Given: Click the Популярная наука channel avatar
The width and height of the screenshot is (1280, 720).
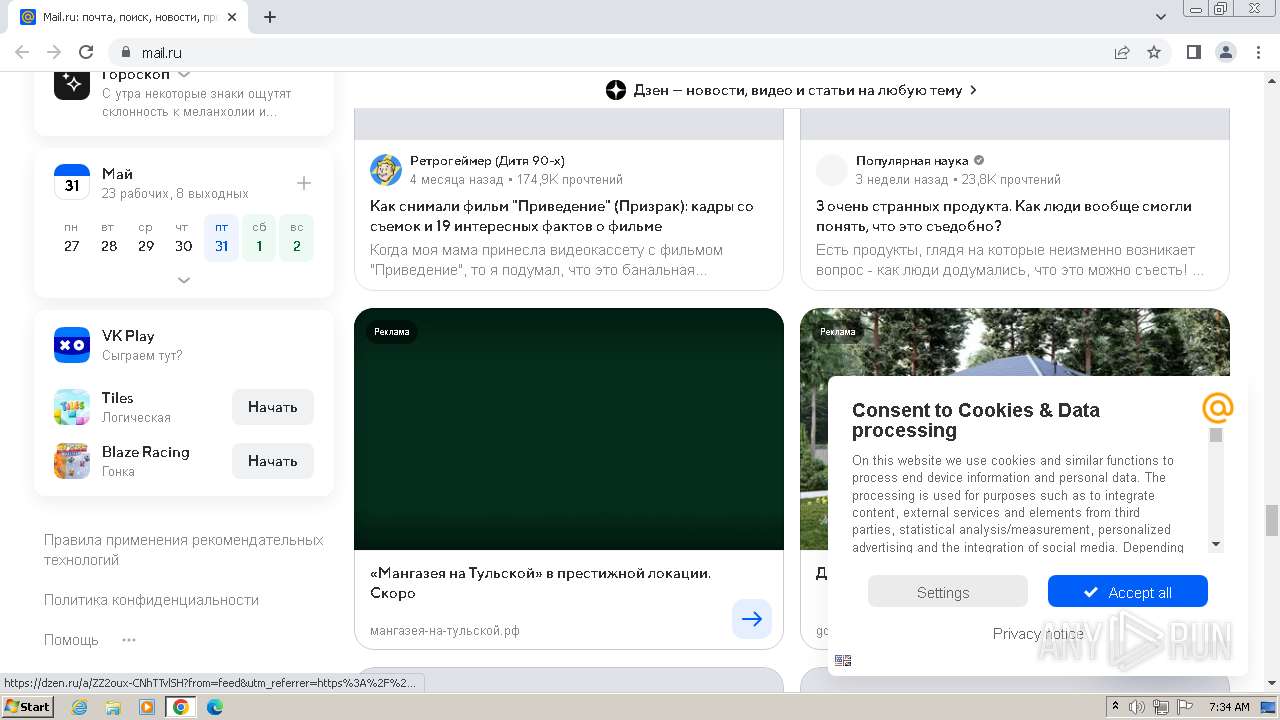Looking at the screenshot, I should click(x=832, y=170).
